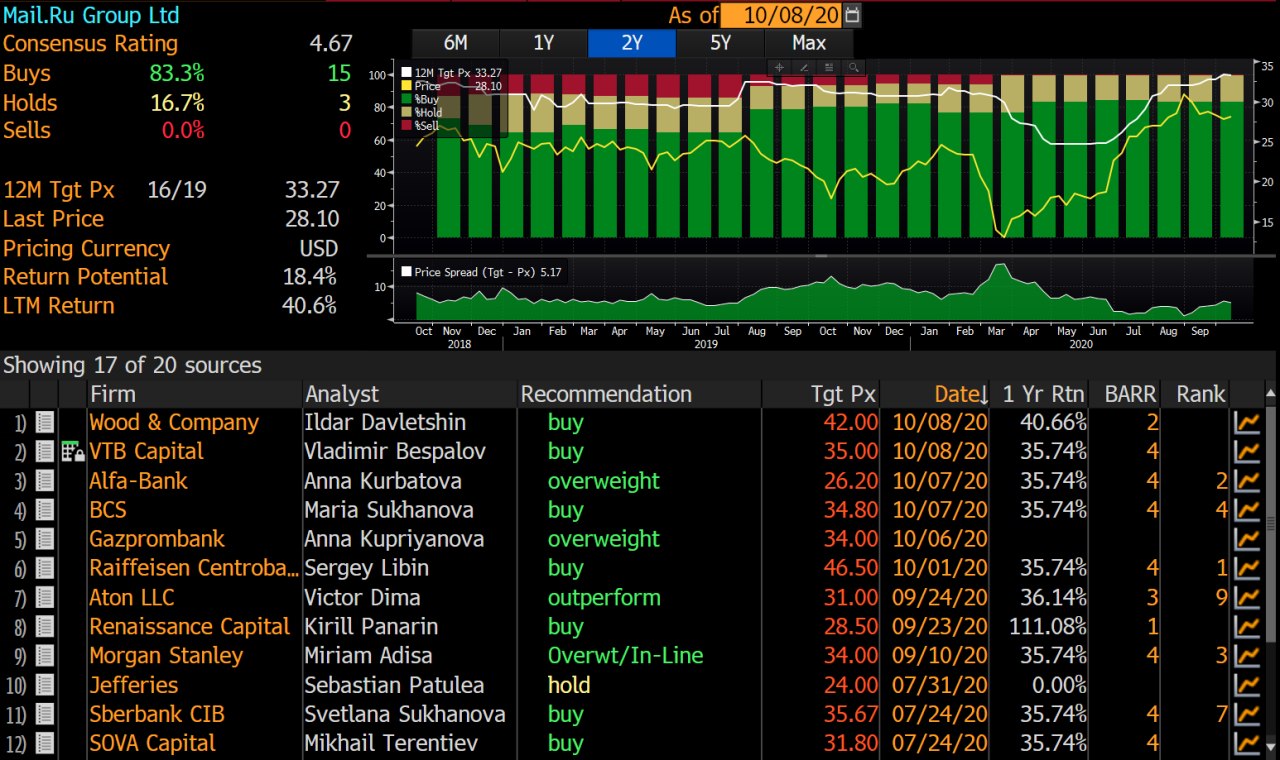Show the history chart icon for Jefferies
This screenshot has height=760, width=1280.
pyautogui.click(x=1247, y=685)
